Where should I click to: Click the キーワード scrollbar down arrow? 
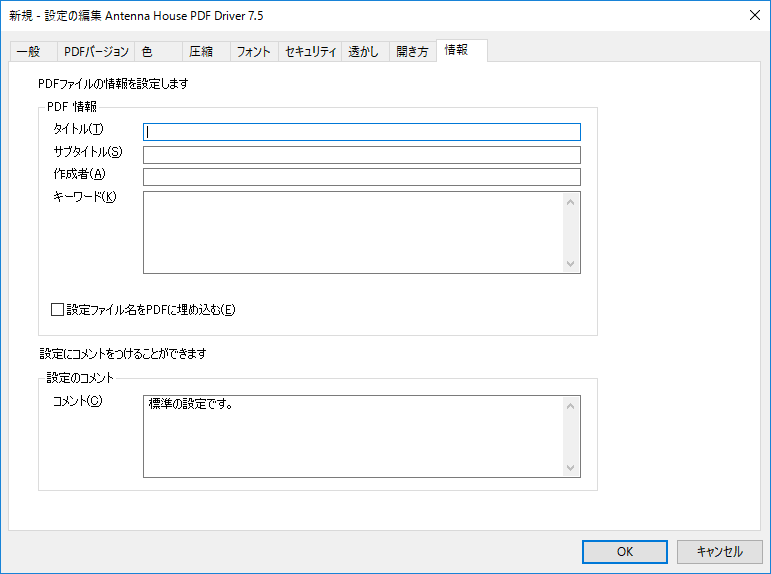click(x=570, y=264)
